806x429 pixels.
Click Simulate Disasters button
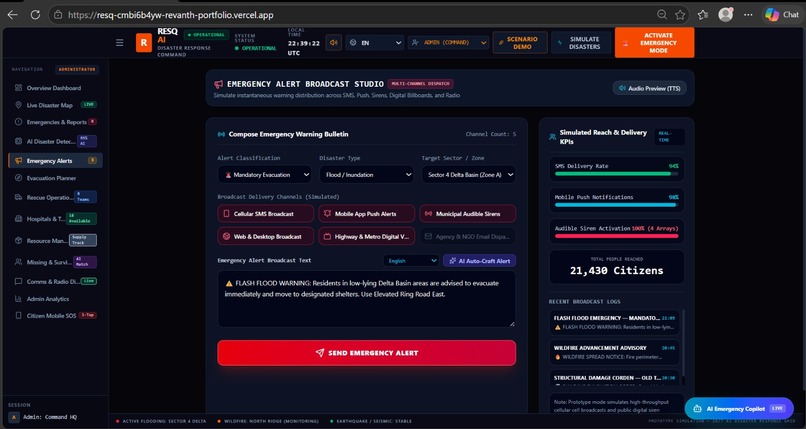pyautogui.click(x=581, y=43)
